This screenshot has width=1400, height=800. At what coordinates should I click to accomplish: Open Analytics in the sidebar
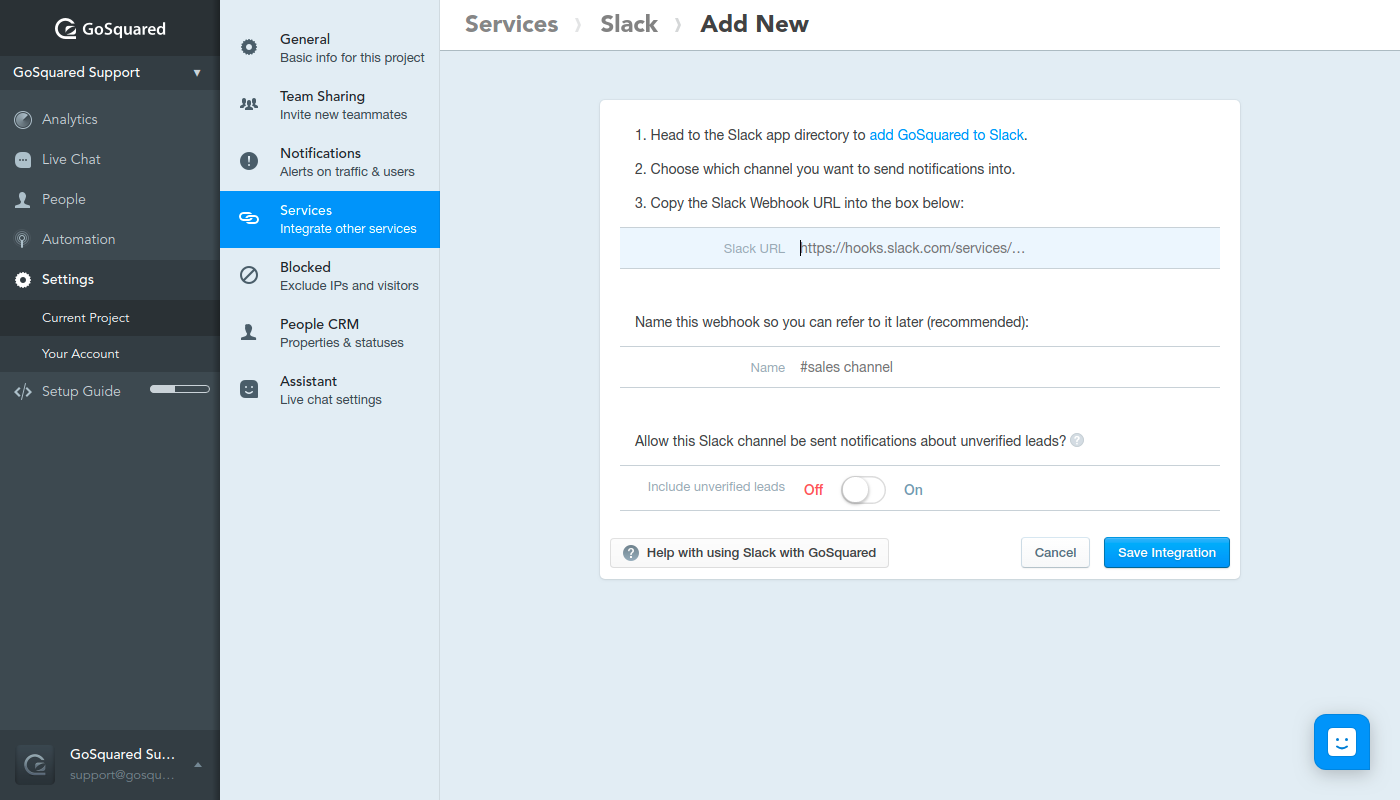pos(109,120)
